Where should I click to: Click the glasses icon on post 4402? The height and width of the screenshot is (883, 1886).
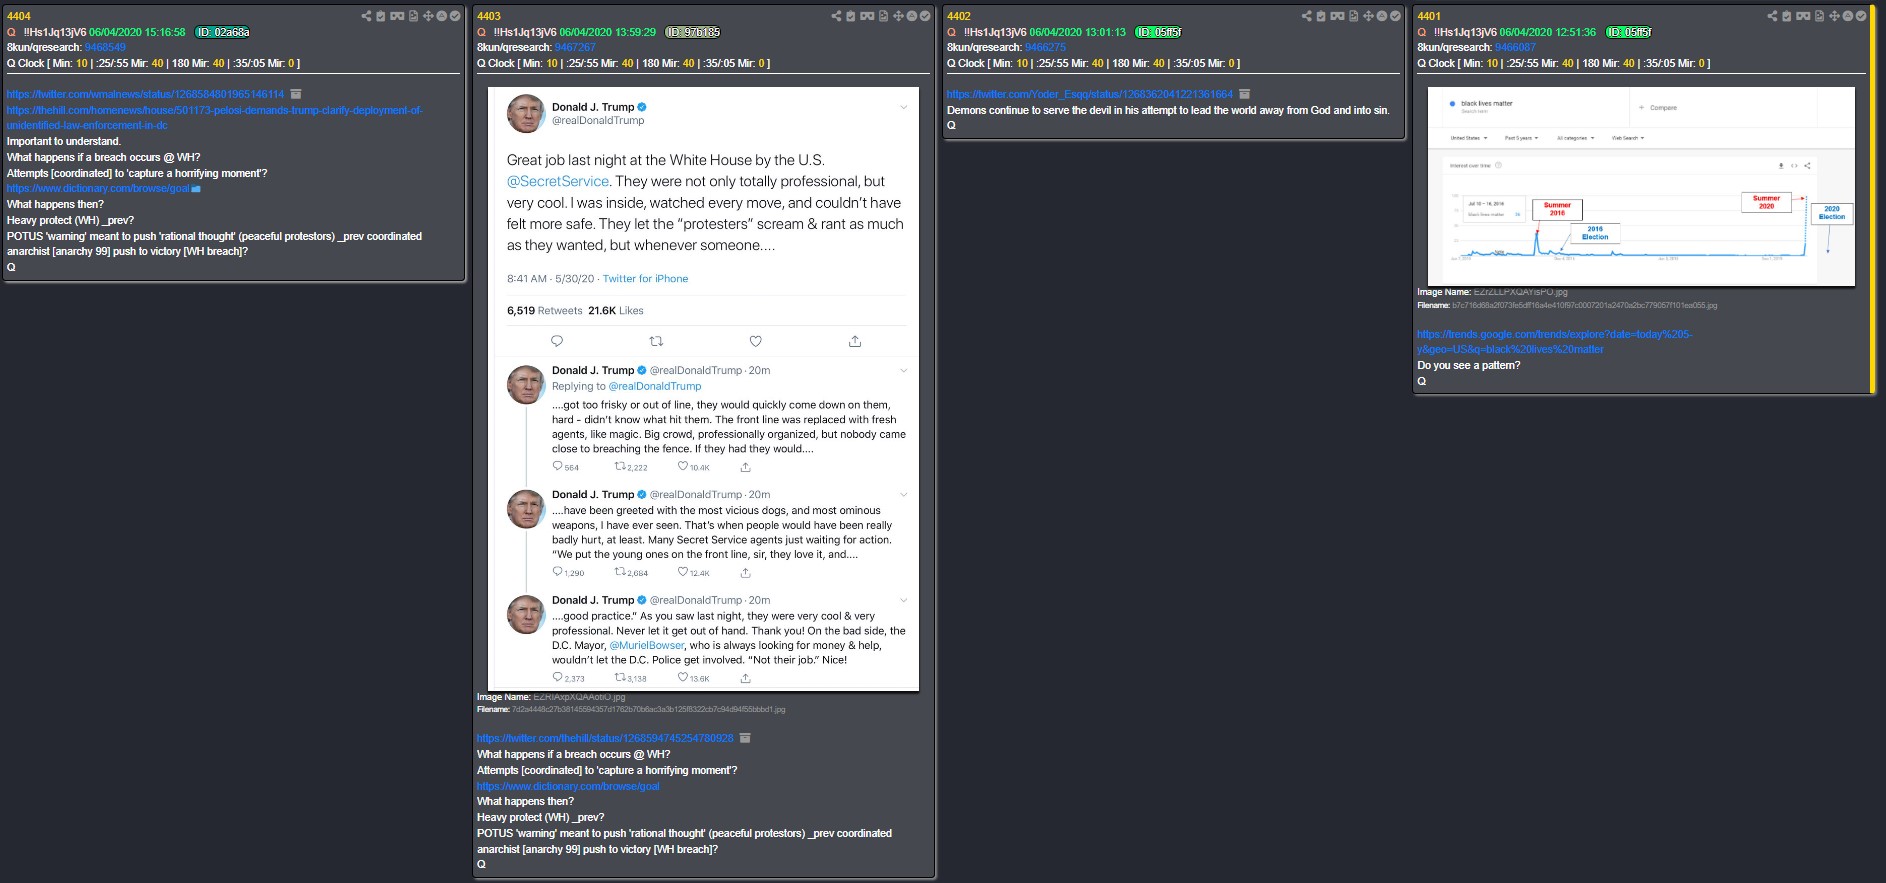coord(1337,16)
